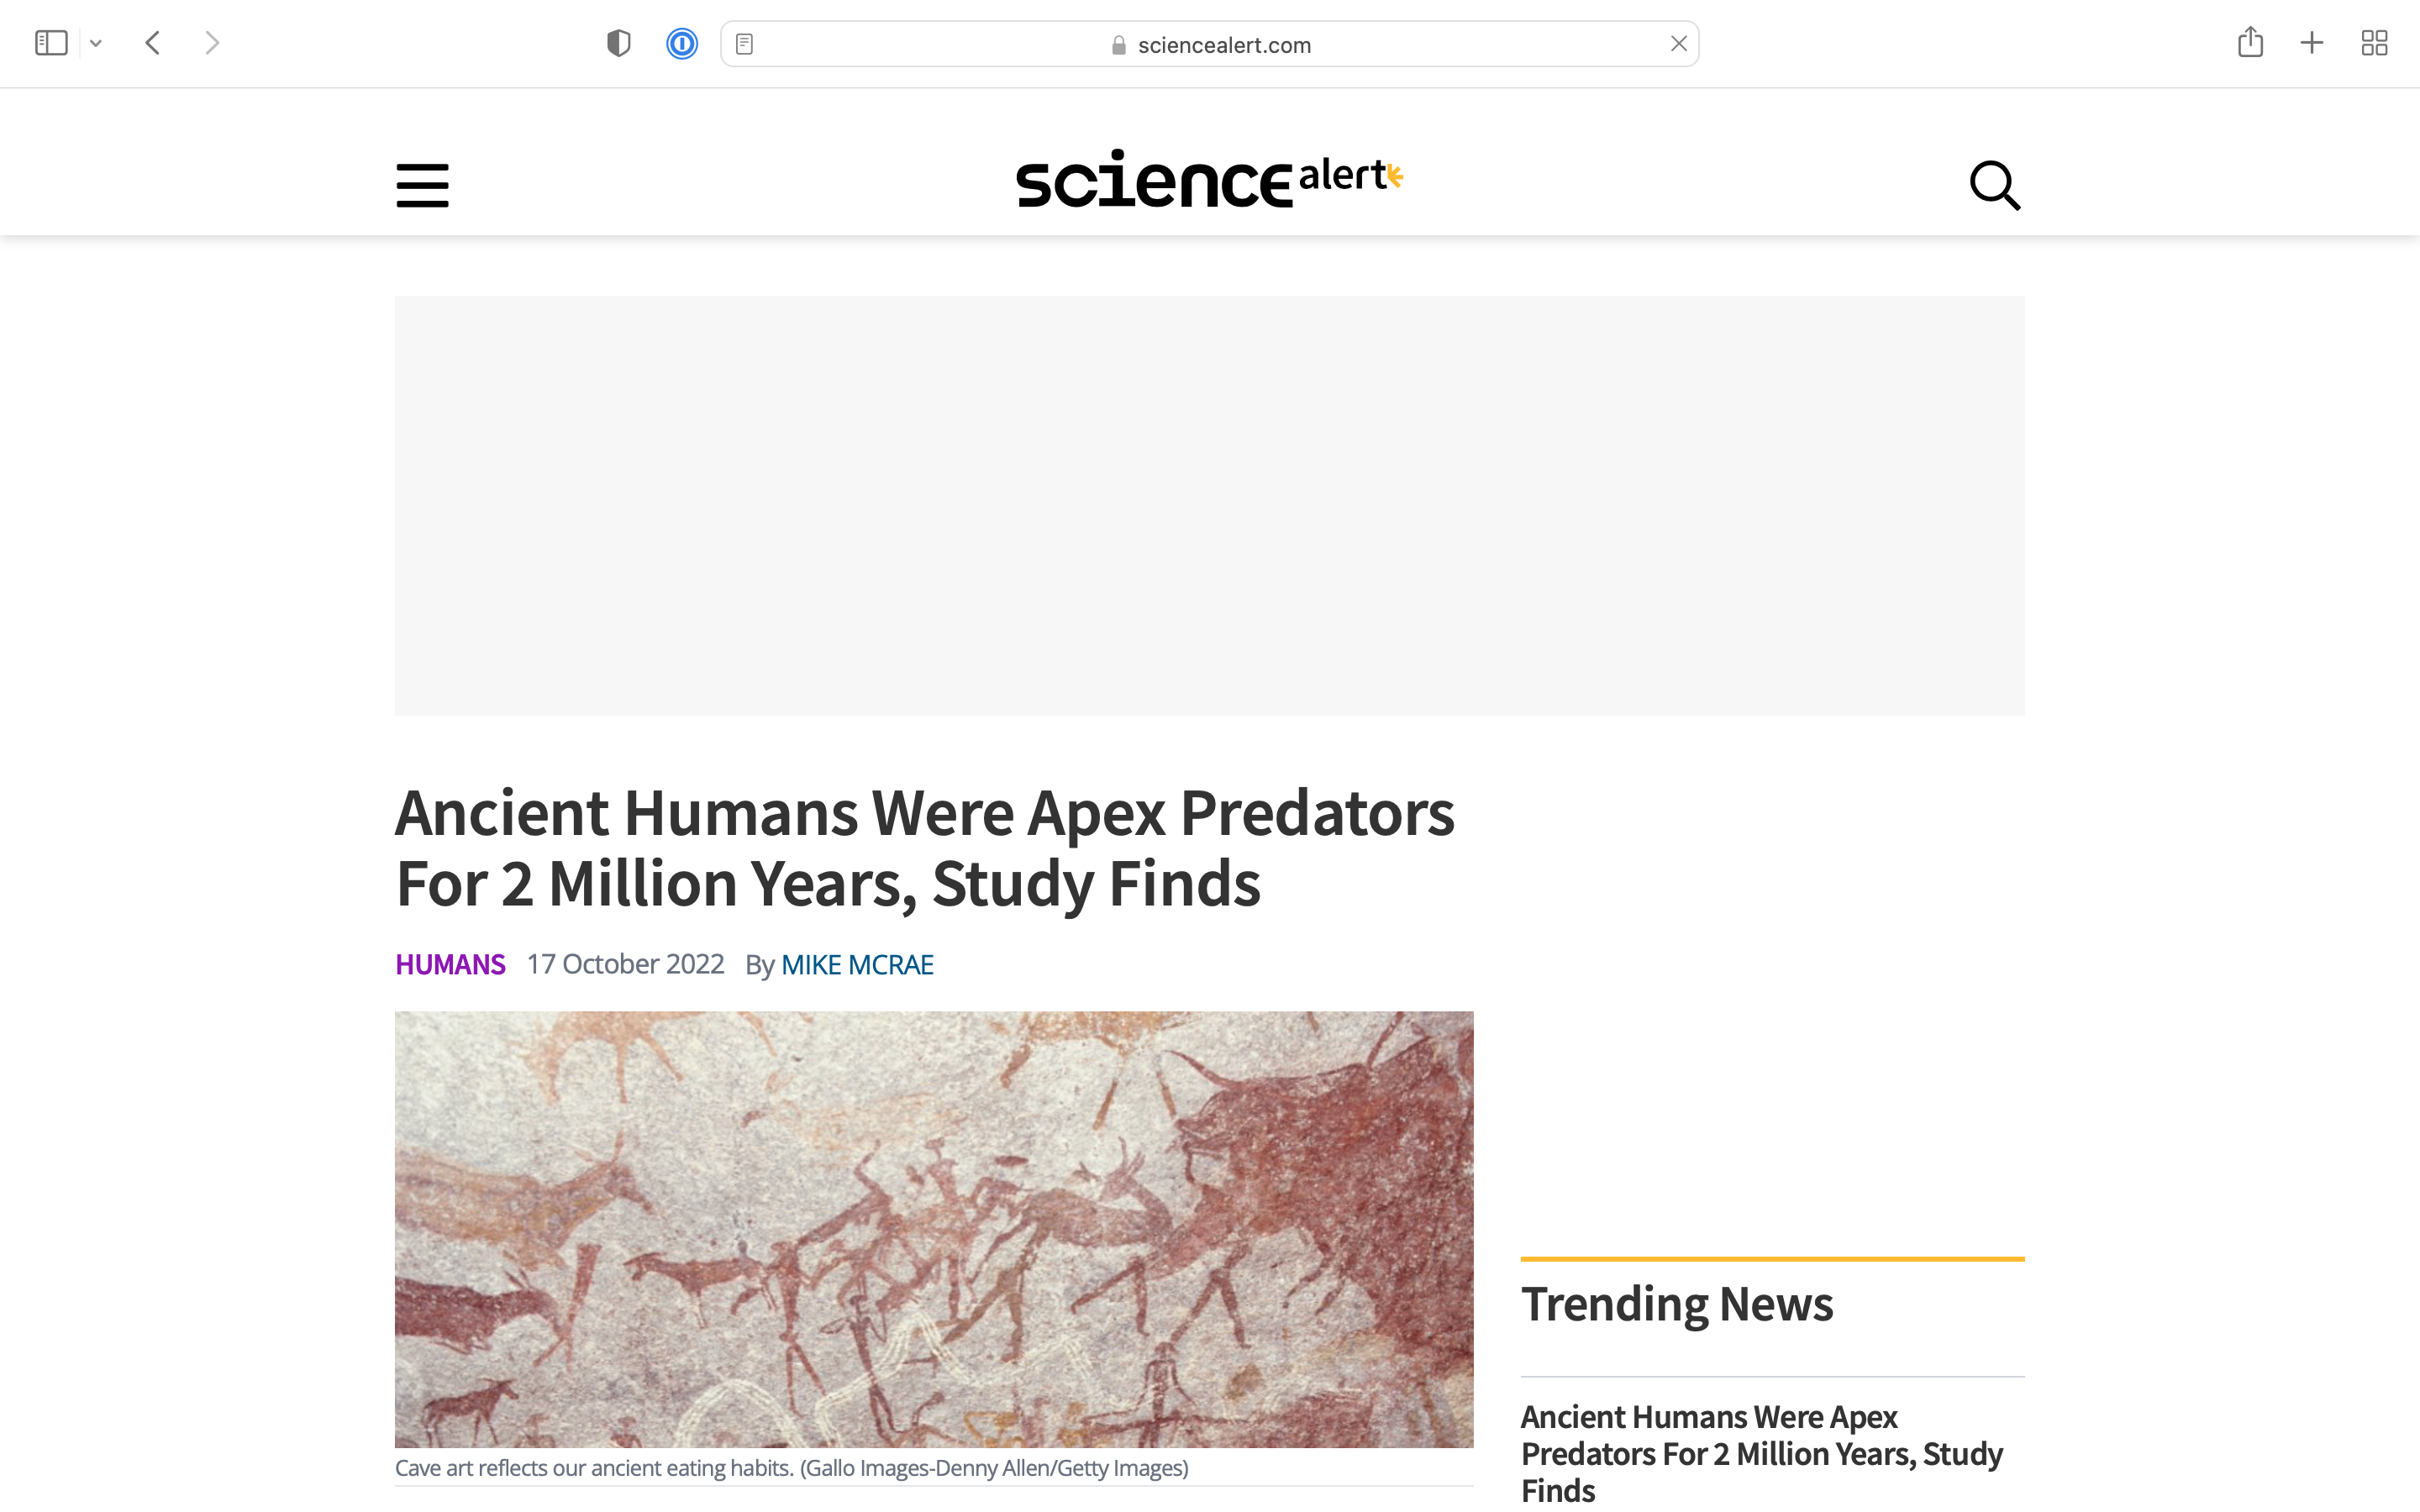Click the sciencealert.com address bar
The height and width of the screenshot is (1512, 2420).
pyautogui.click(x=1209, y=44)
